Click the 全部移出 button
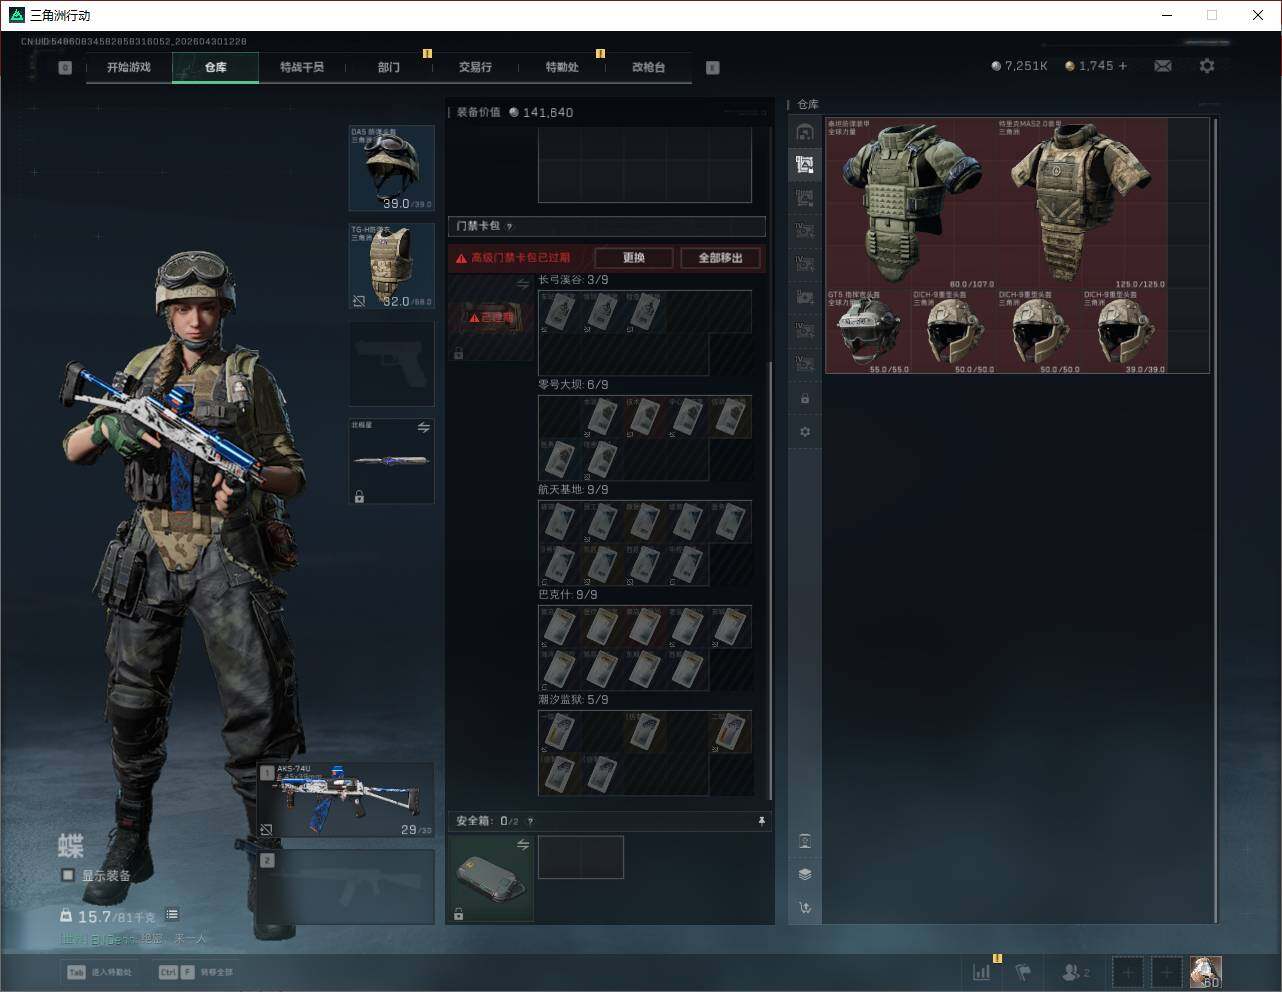This screenshot has width=1282, height=992. point(720,258)
